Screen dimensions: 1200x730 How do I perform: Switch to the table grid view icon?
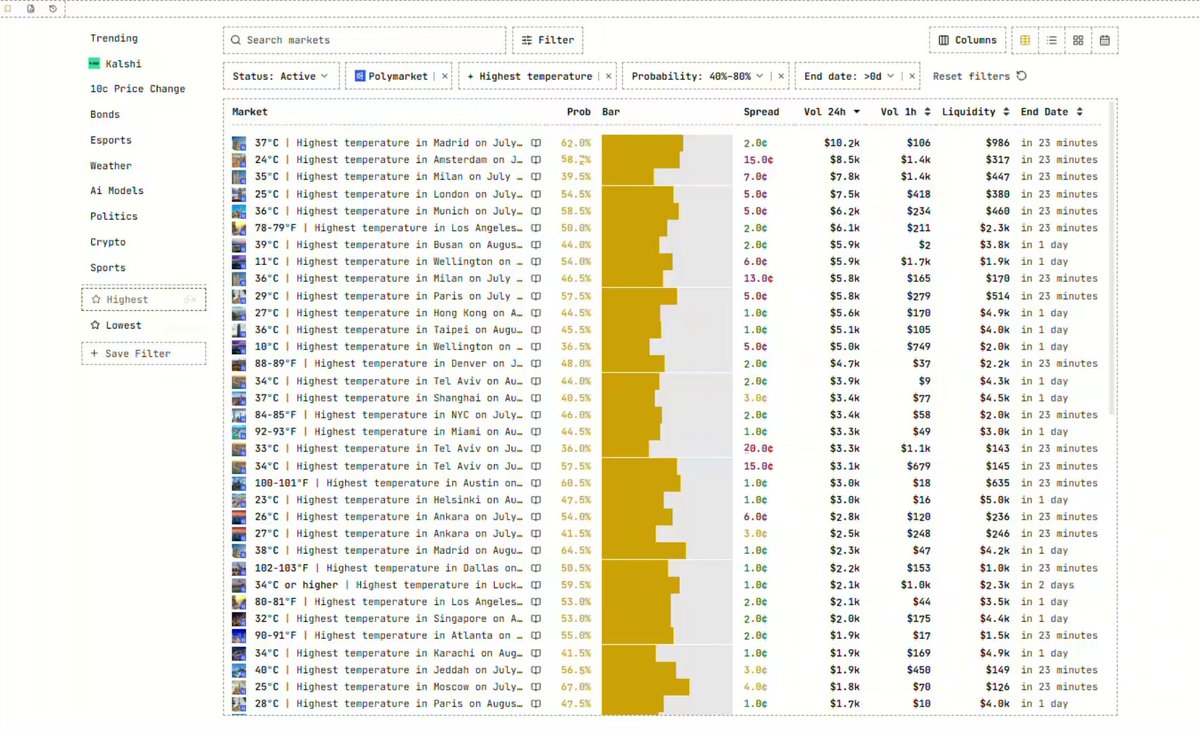pyautogui.click(x=1025, y=41)
